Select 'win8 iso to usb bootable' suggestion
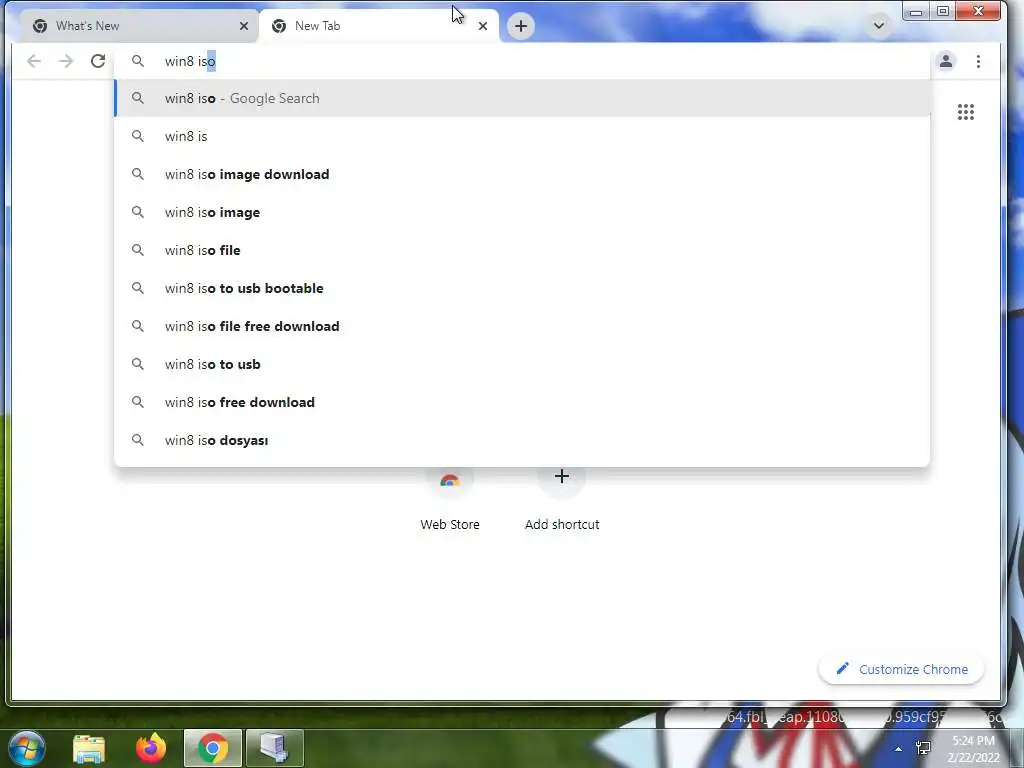1024x768 pixels. point(522,288)
